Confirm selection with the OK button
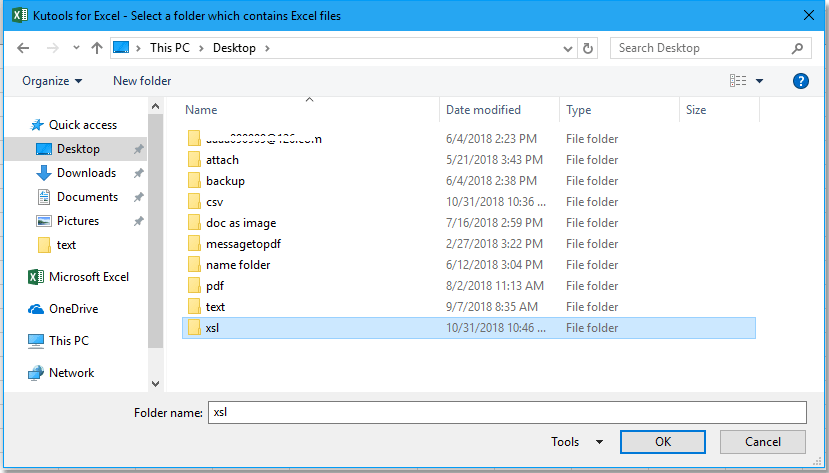Image resolution: width=829 pixels, height=473 pixels. point(662,442)
